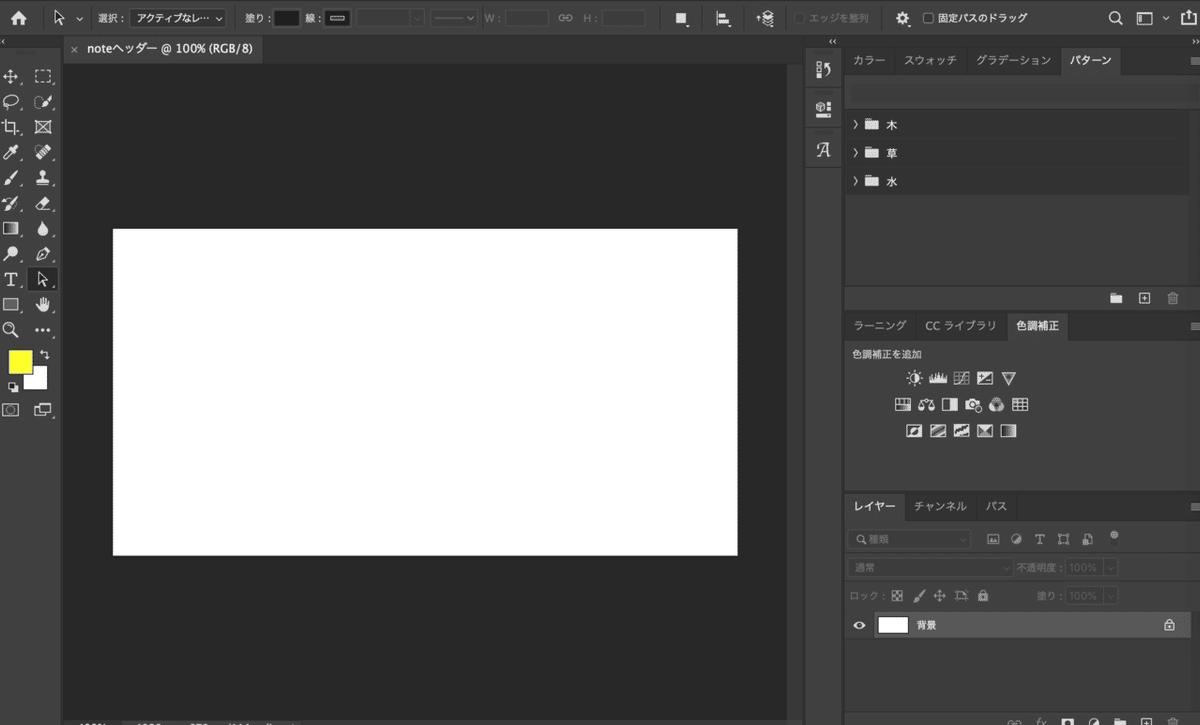Create new group folder in Patterns panel

coord(1116,298)
